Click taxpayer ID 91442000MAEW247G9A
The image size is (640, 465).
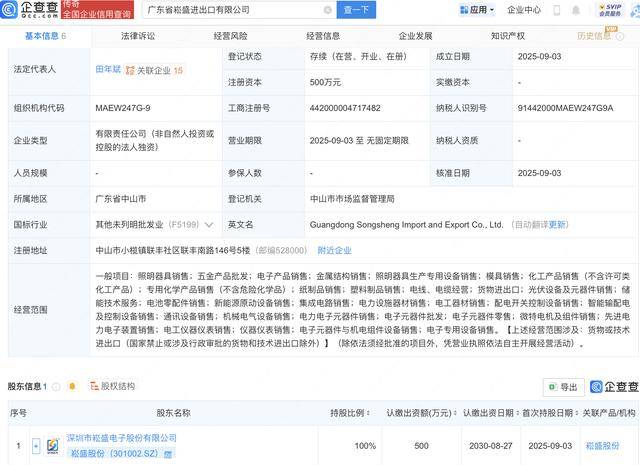[x=565, y=108]
